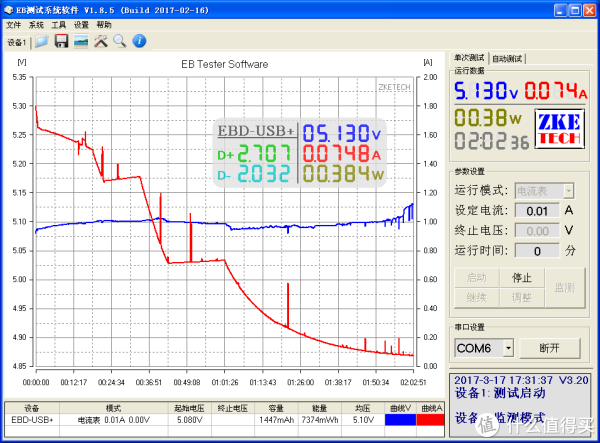
Task: Select the EBD-USB+ device cell in the table
Action: pos(32,420)
